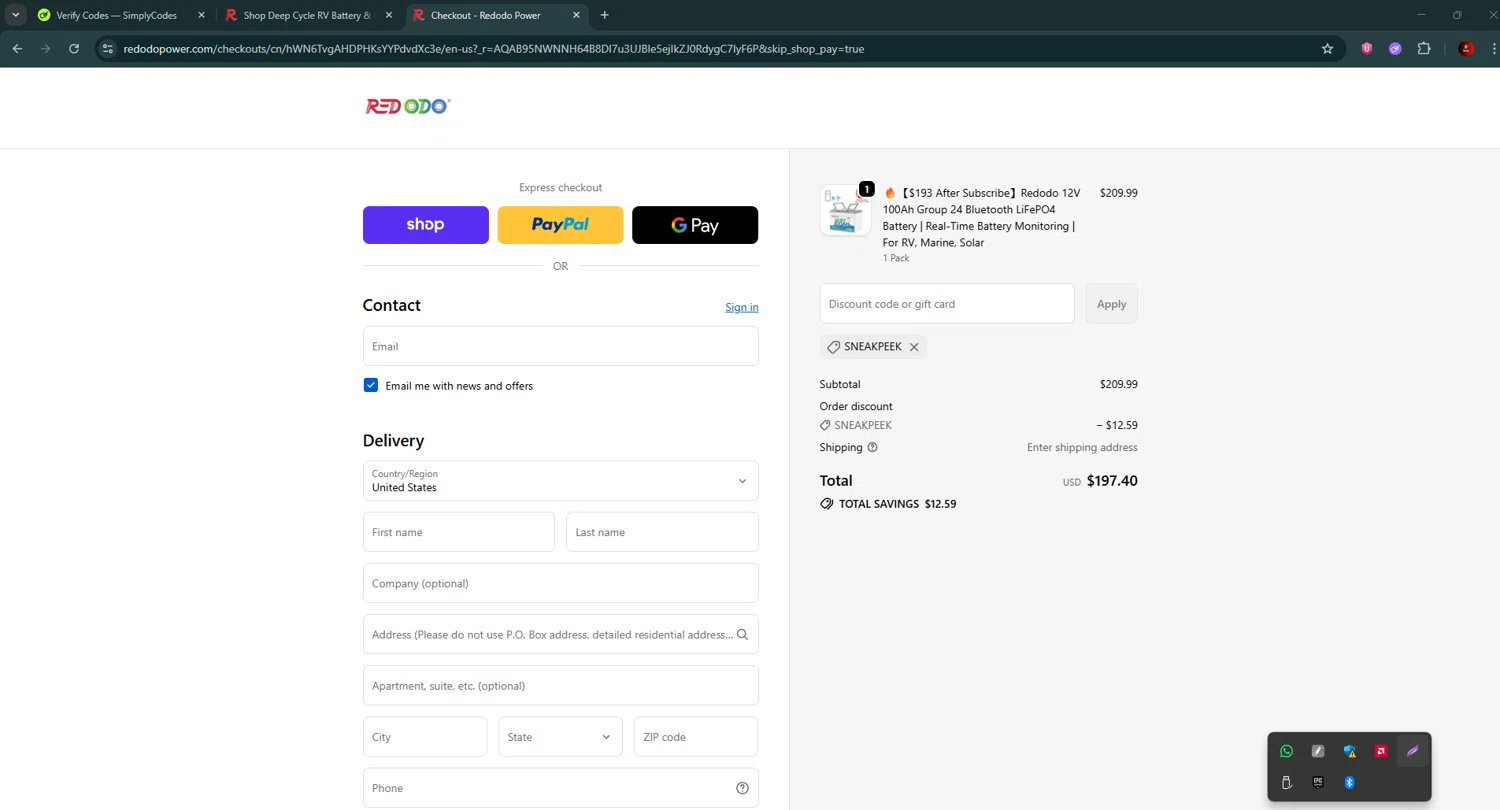Click the WhatsApp tray icon
The height and width of the screenshot is (810, 1500).
pos(1286,751)
